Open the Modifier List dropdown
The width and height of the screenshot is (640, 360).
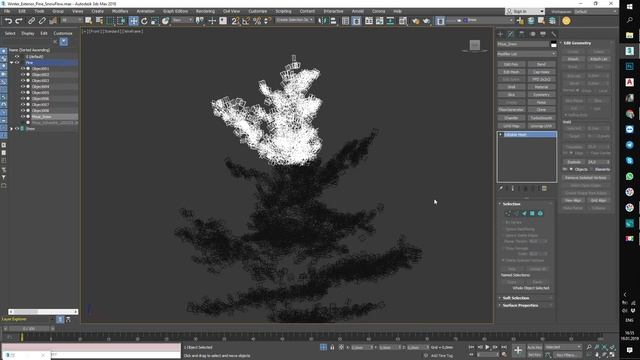(527, 54)
